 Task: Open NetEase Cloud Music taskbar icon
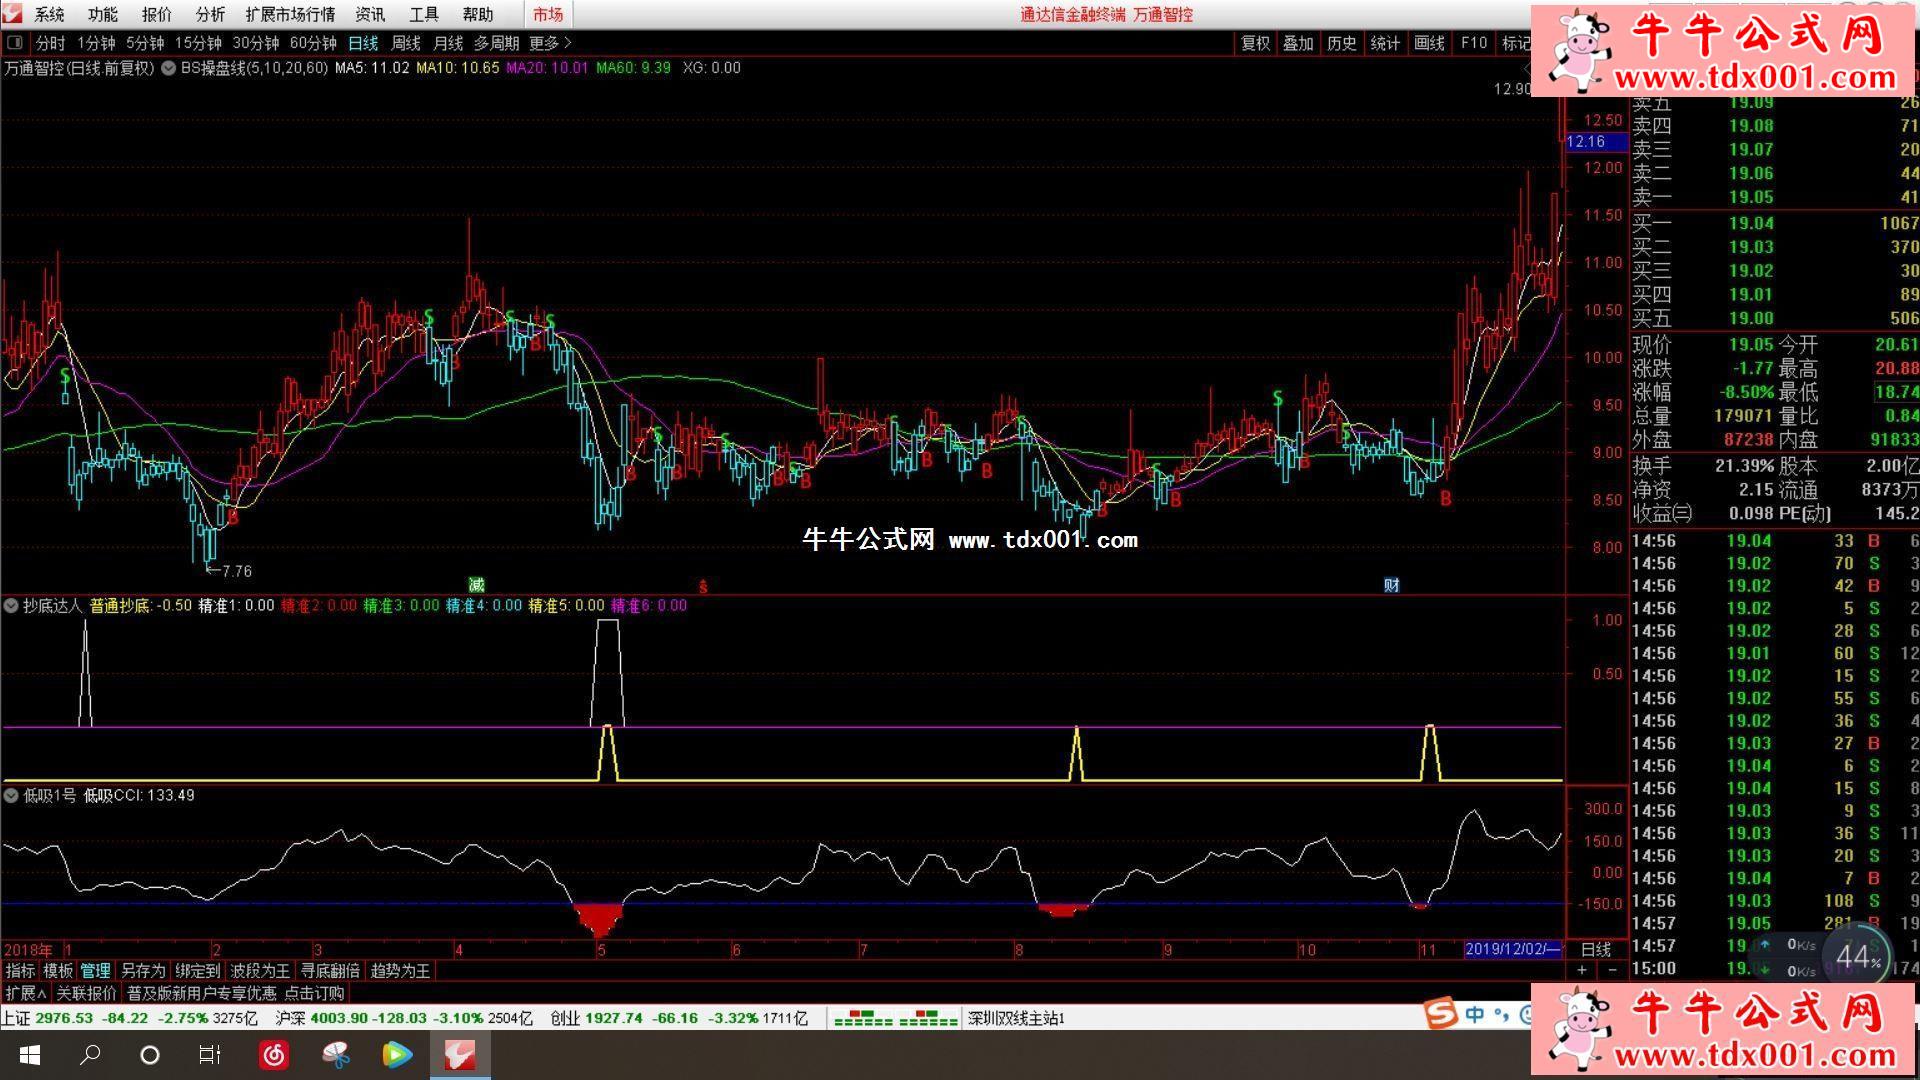(x=273, y=1055)
